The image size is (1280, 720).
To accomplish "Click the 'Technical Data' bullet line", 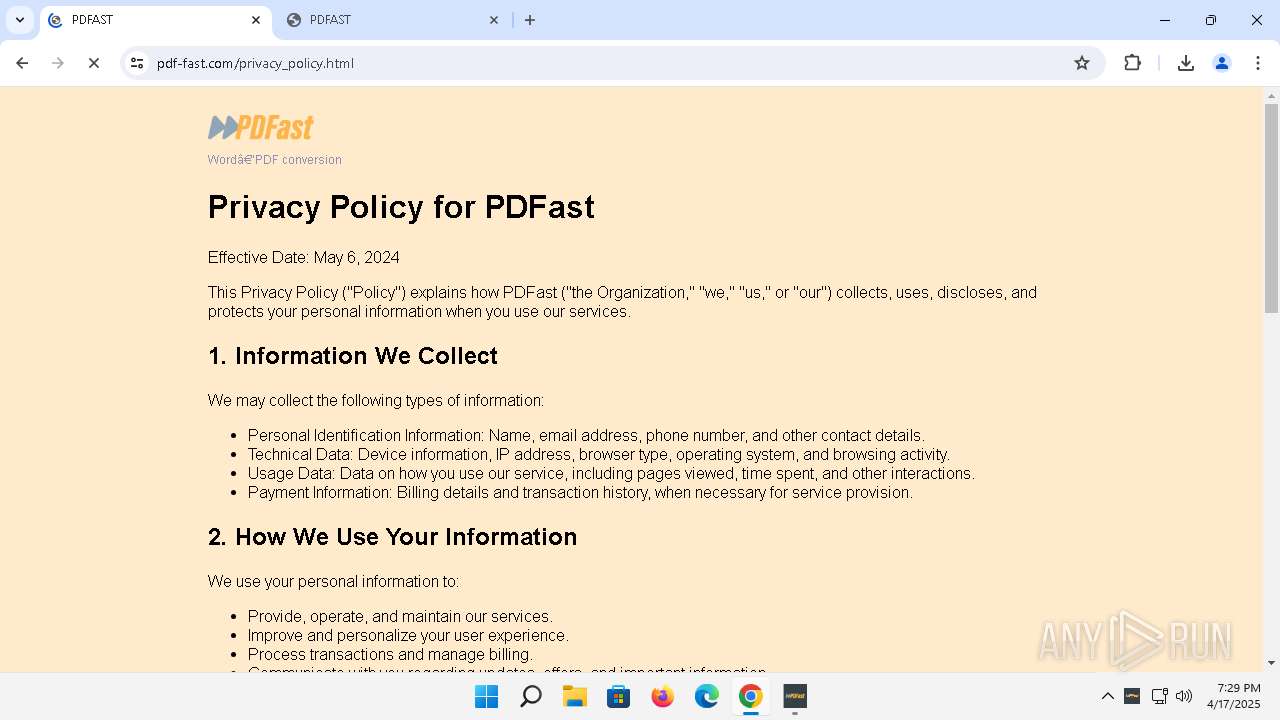I will 599,455.
